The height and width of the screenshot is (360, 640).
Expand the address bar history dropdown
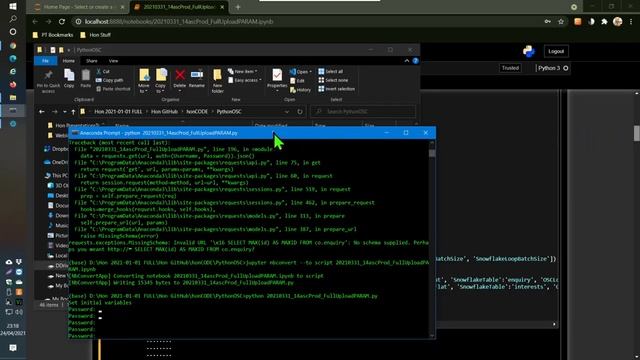point(287,111)
